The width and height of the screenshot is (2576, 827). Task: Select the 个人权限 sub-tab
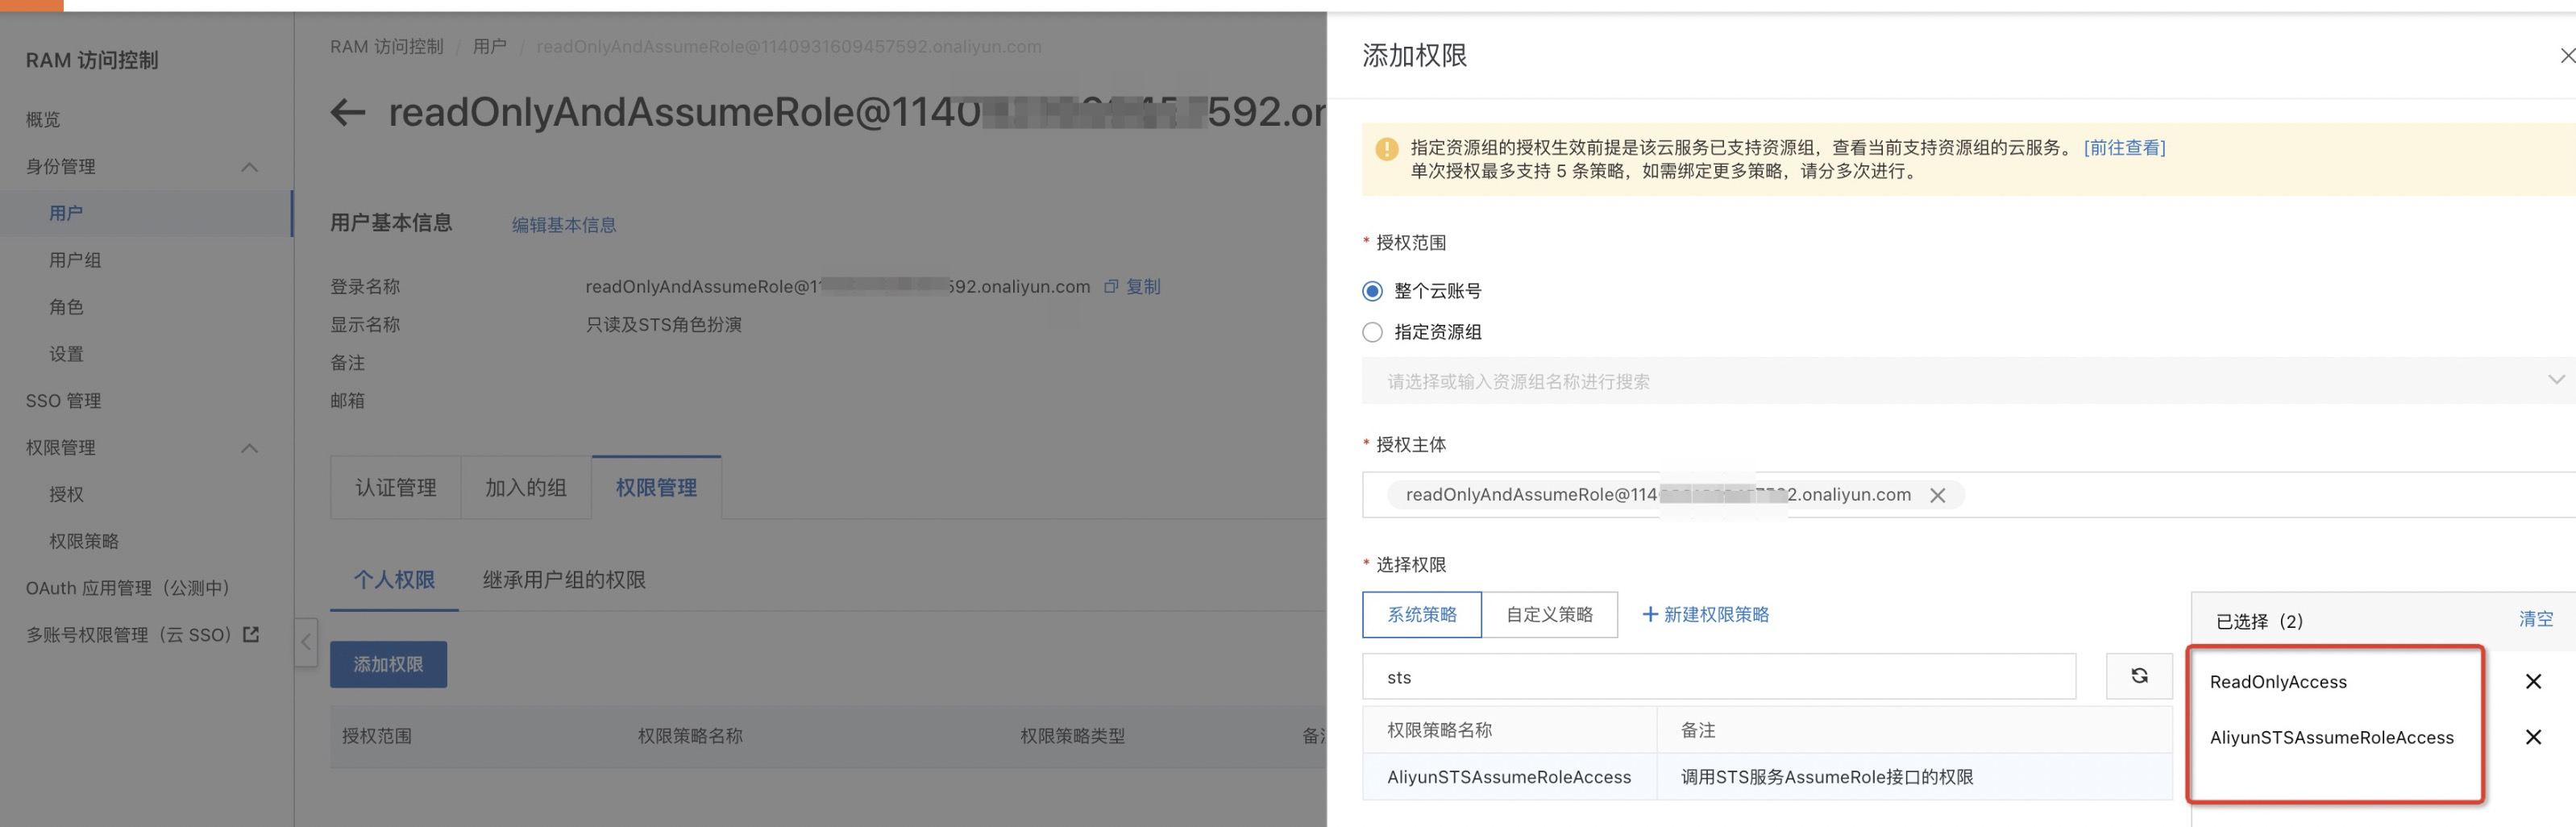point(394,580)
